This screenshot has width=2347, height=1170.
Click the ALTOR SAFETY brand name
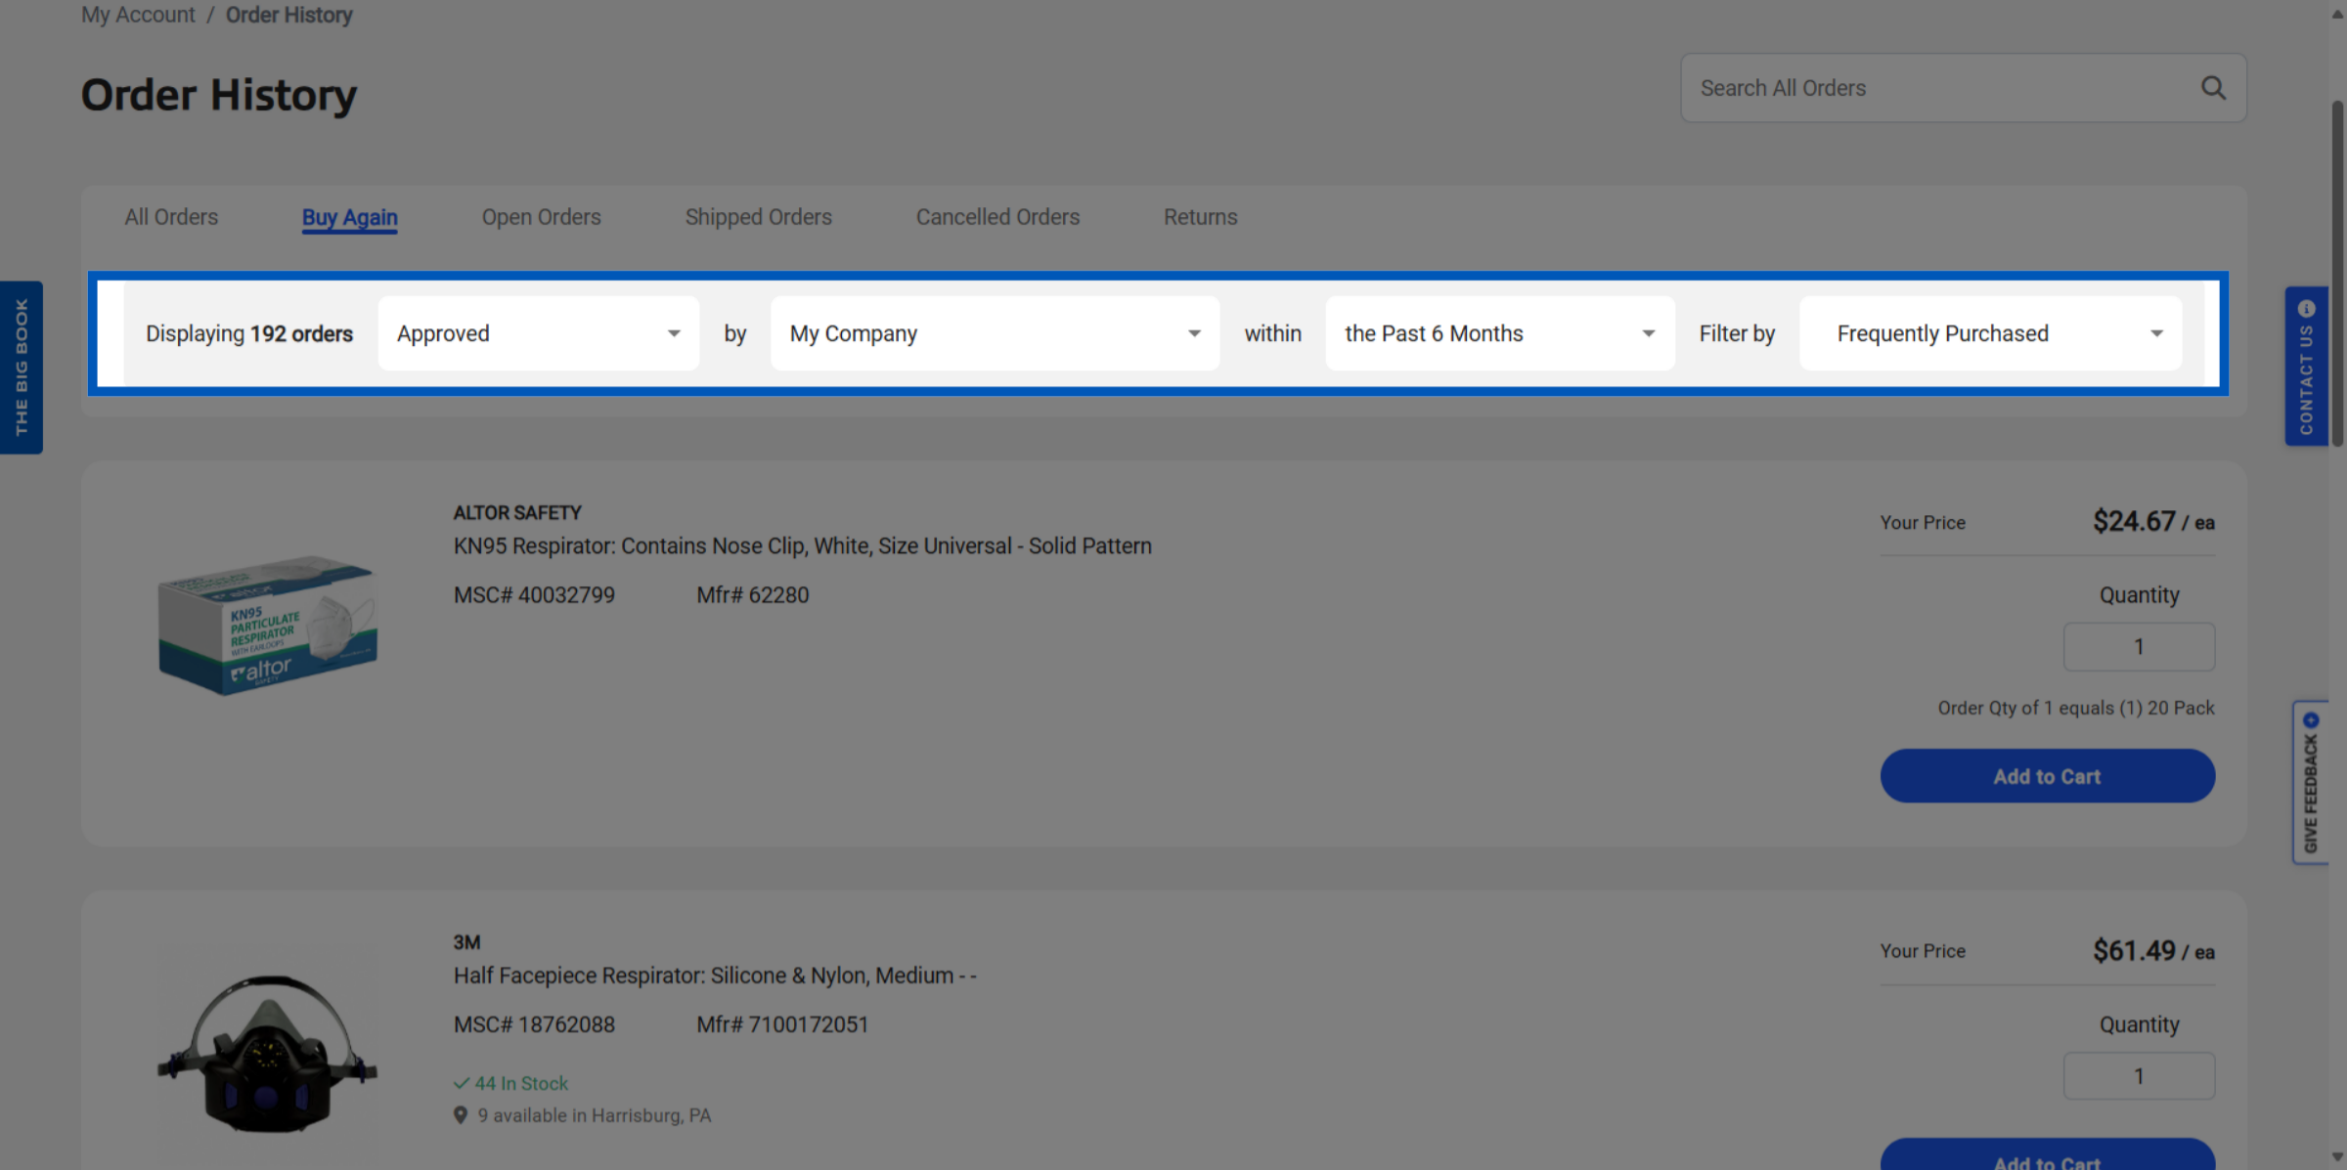click(x=517, y=513)
